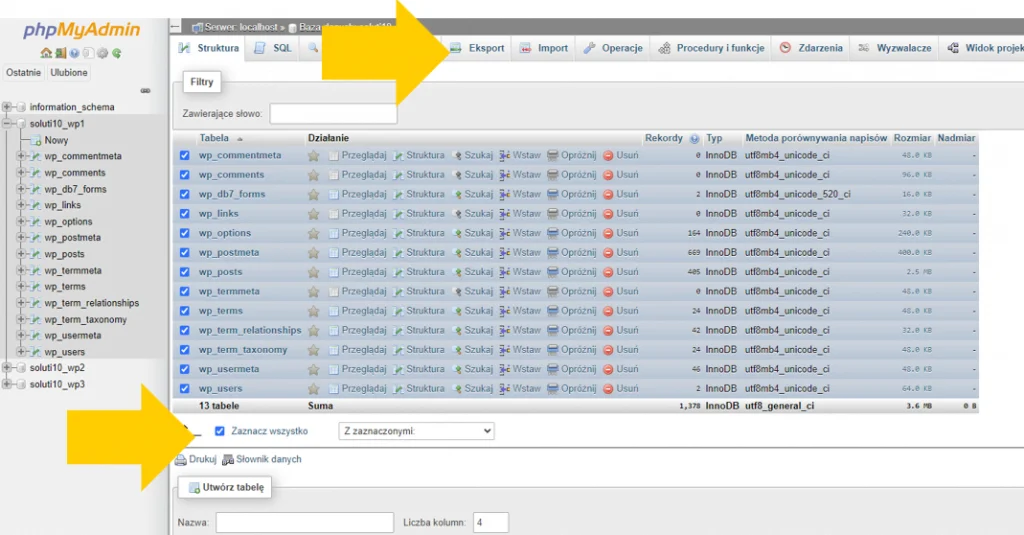
Task: Open the Import tab
Action: point(544,48)
